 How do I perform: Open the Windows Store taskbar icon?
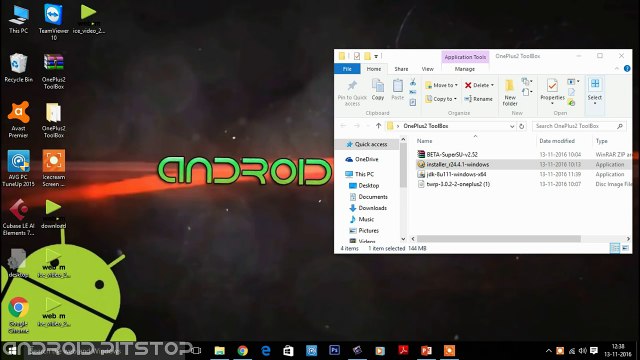289,351
